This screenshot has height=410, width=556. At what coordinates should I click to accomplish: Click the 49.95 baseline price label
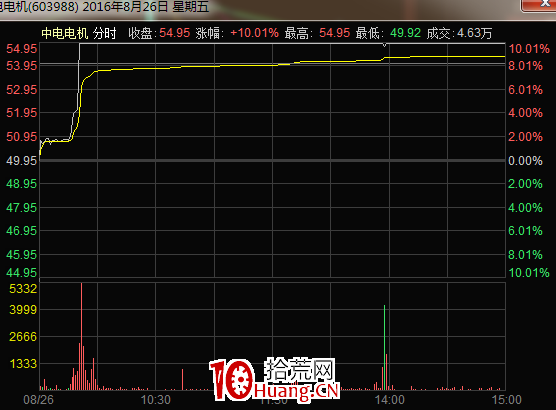click(x=22, y=161)
